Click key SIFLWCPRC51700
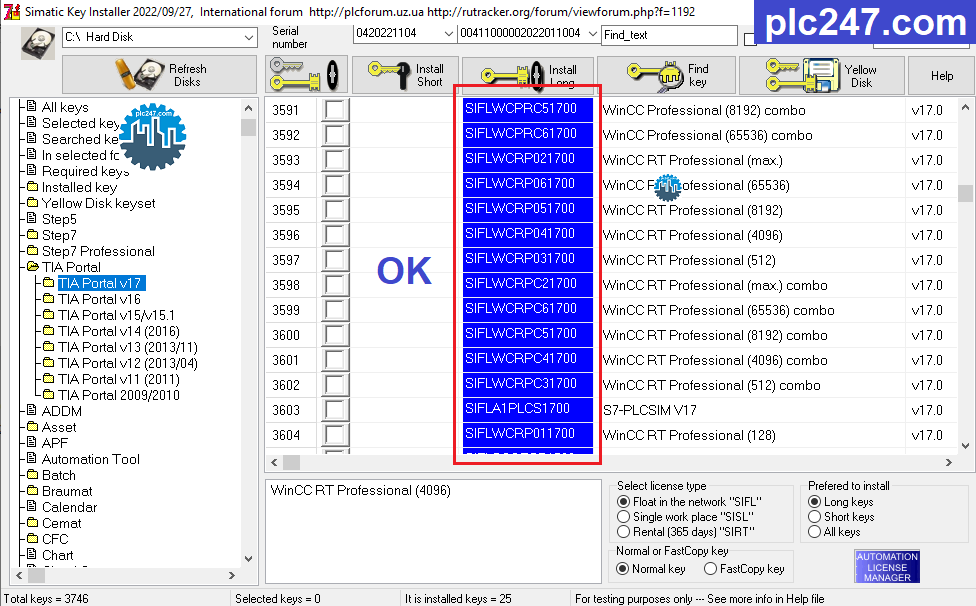The height and width of the screenshot is (606, 976). [527, 108]
